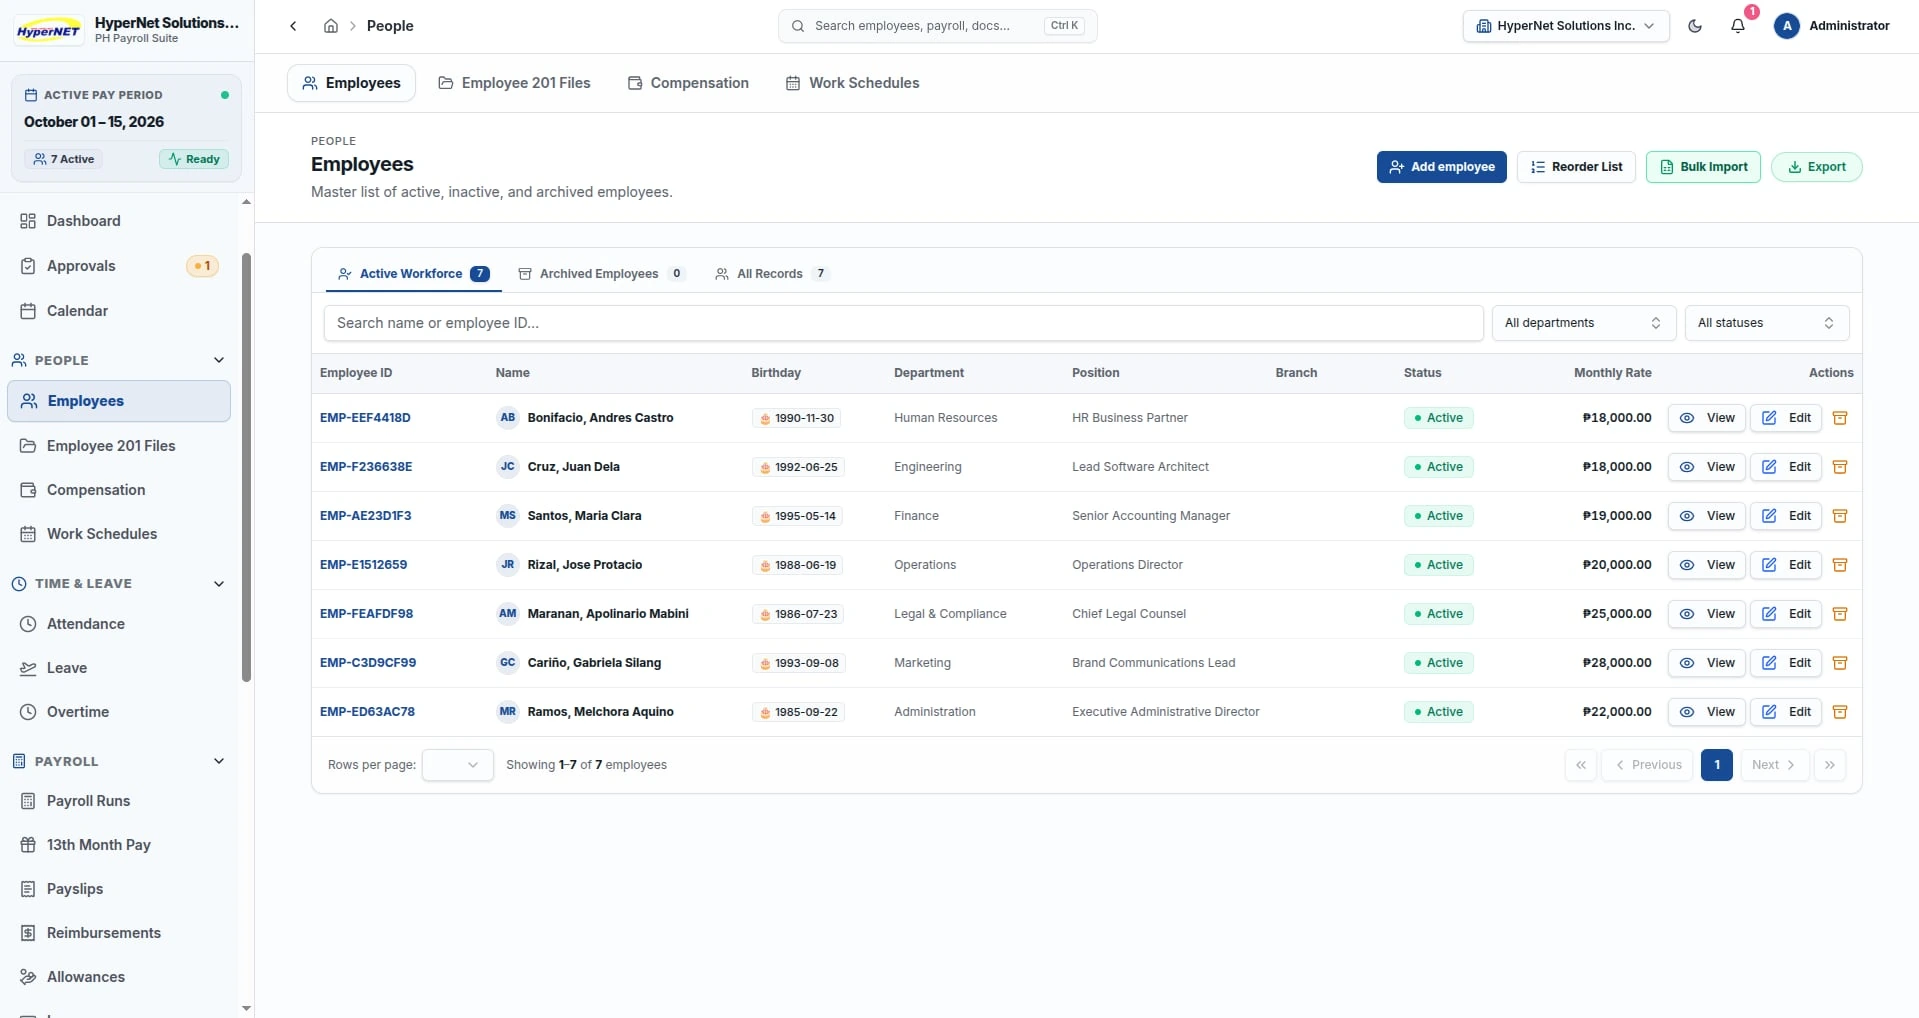View Santos, Maria Clara record
This screenshot has height=1018, width=1919.
(x=1707, y=516)
